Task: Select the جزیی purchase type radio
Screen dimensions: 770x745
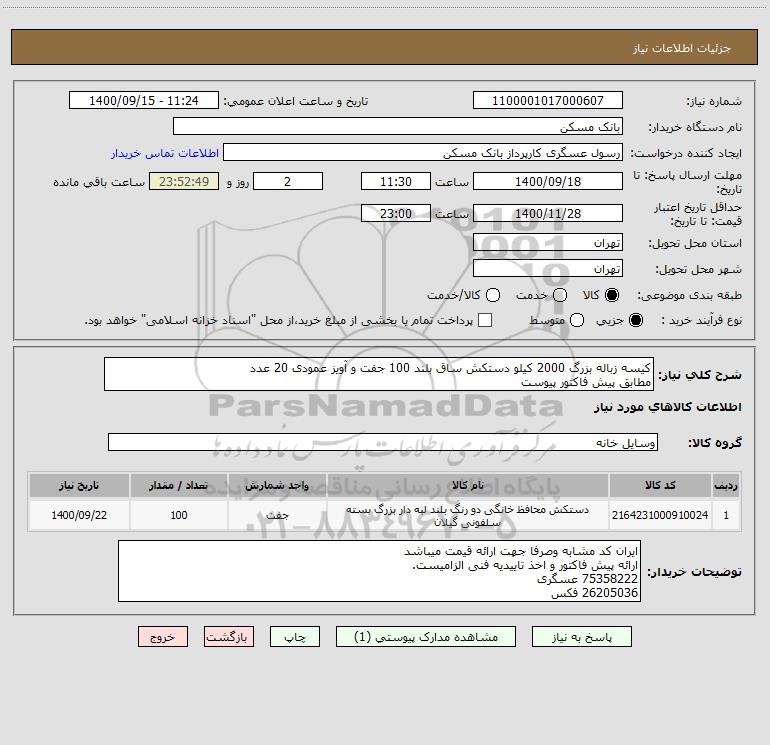Action: pyautogui.click(x=635, y=320)
